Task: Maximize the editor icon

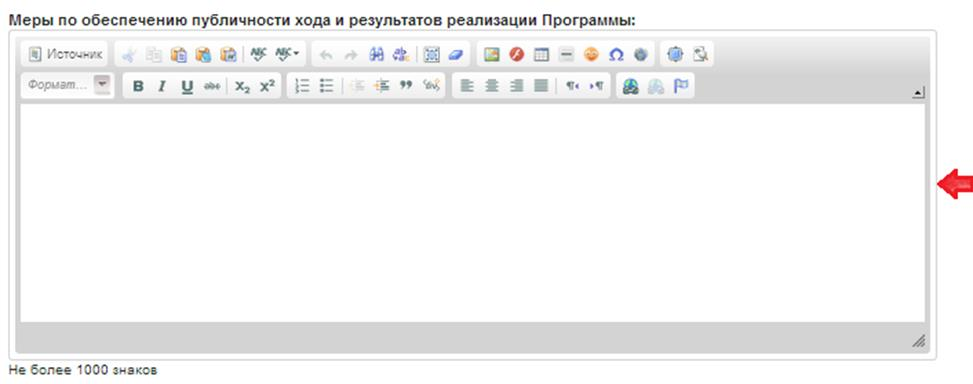Action: tap(675, 55)
